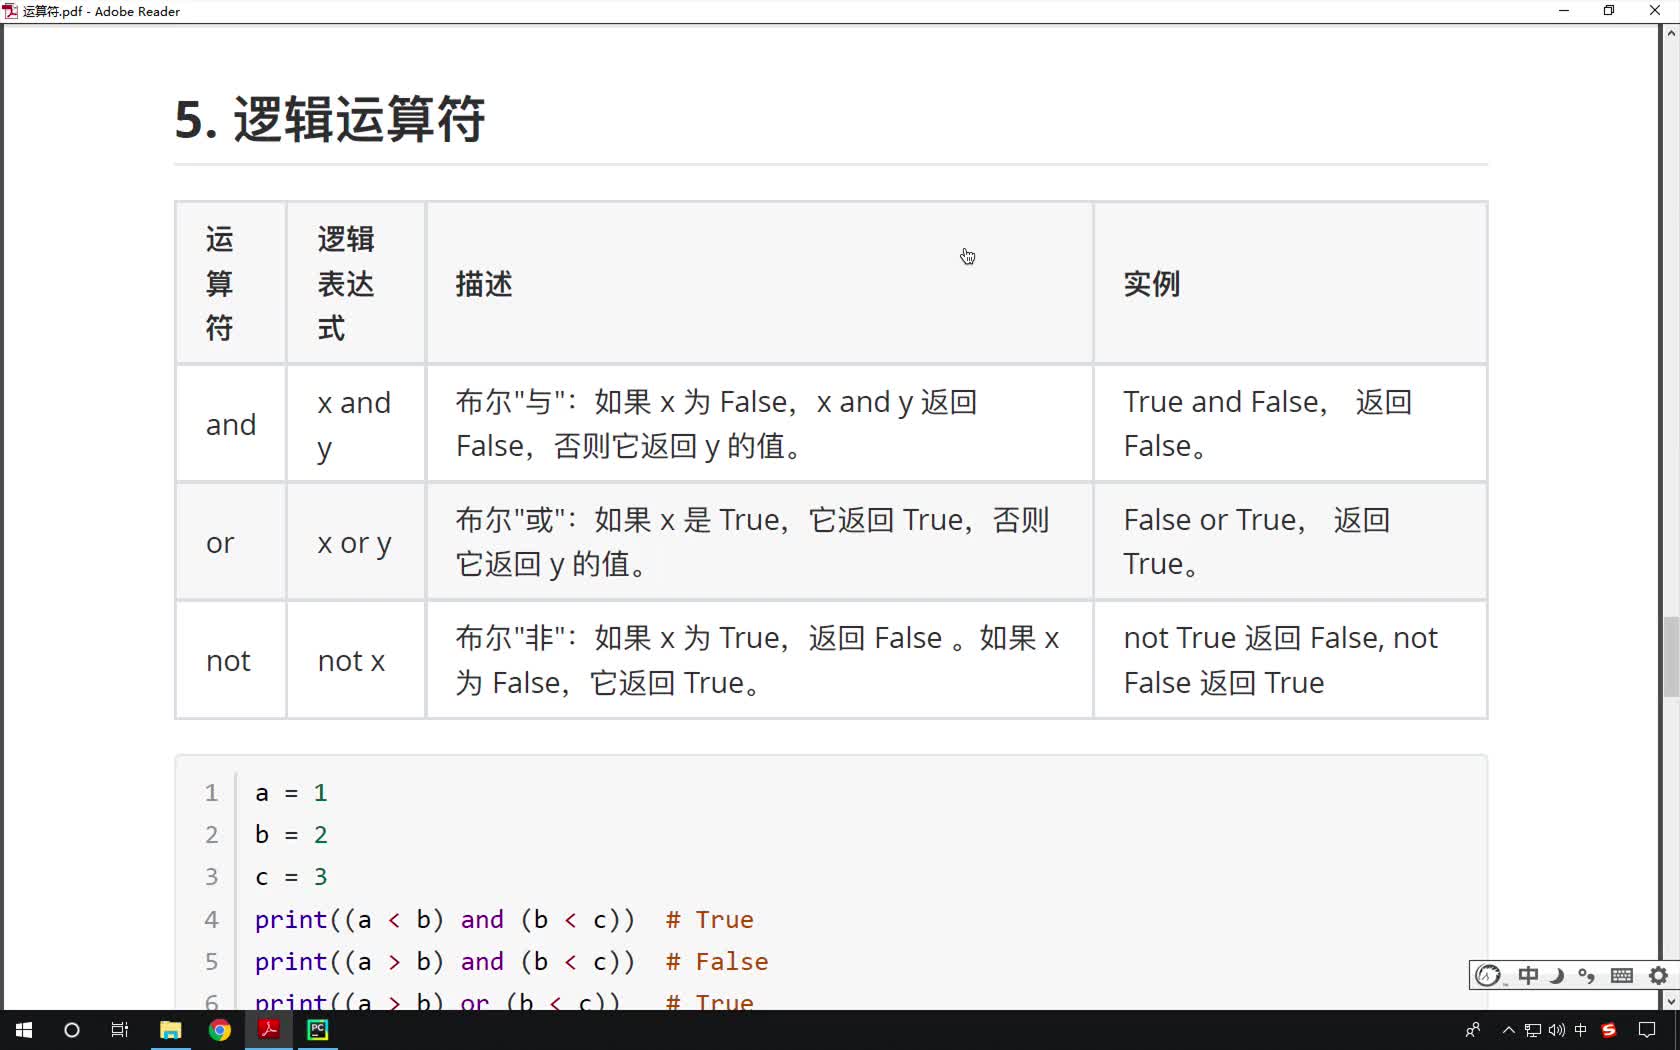Screen dimensions: 1680x1050
Task: Click the 'and' operator cell
Action: point(231,425)
